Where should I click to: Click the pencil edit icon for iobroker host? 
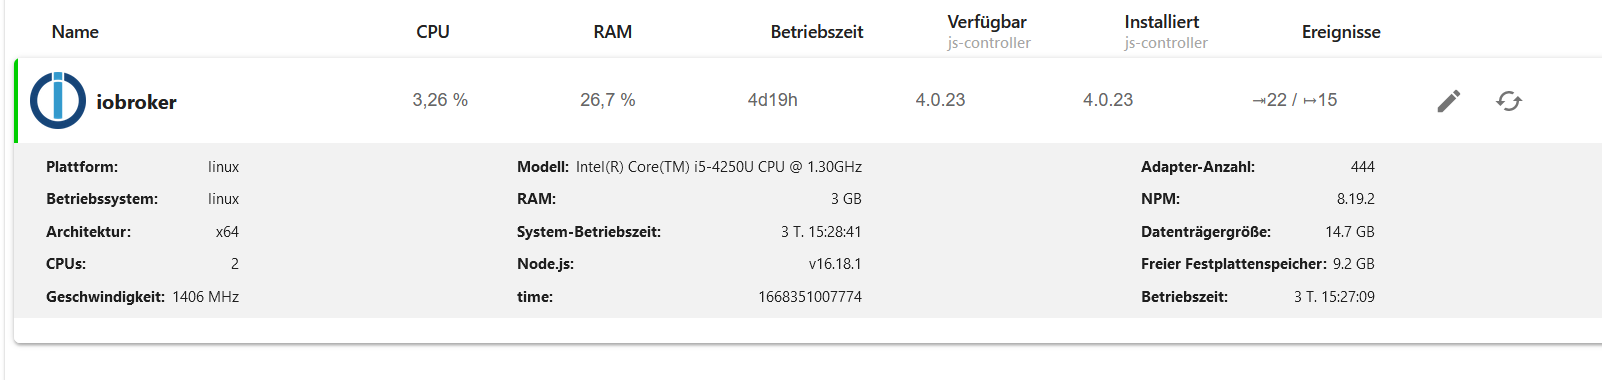[1449, 101]
